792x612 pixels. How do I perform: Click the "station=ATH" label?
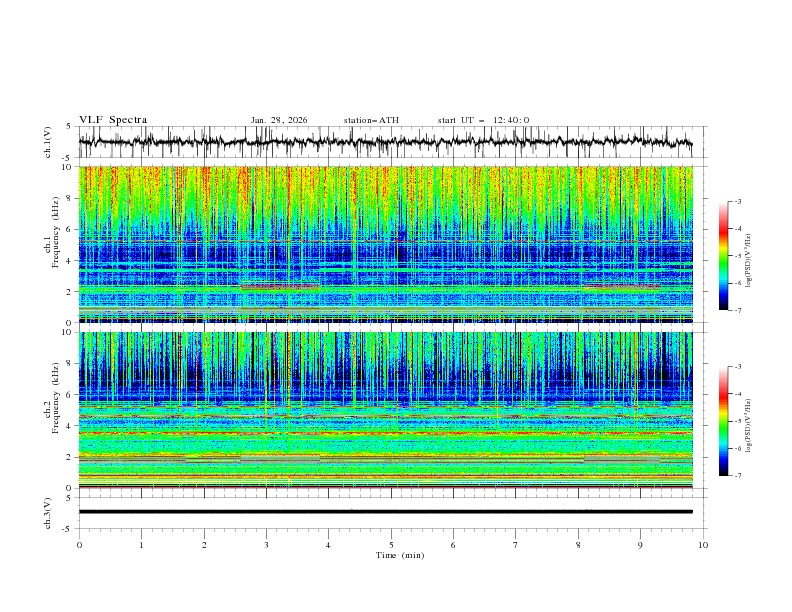[x=371, y=120]
